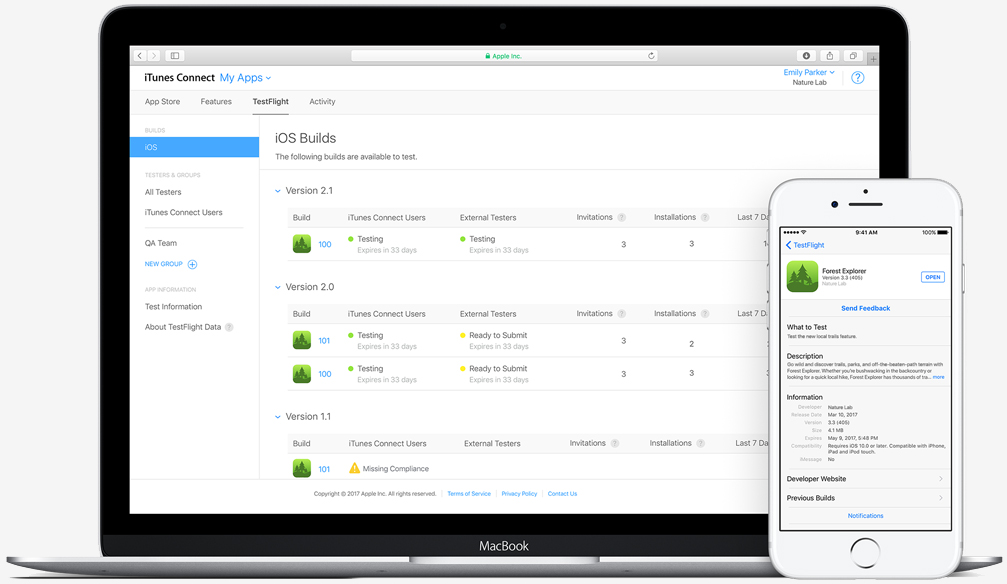Expand description with the more link
Screen dimensions: 1007x584
(938, 377)
